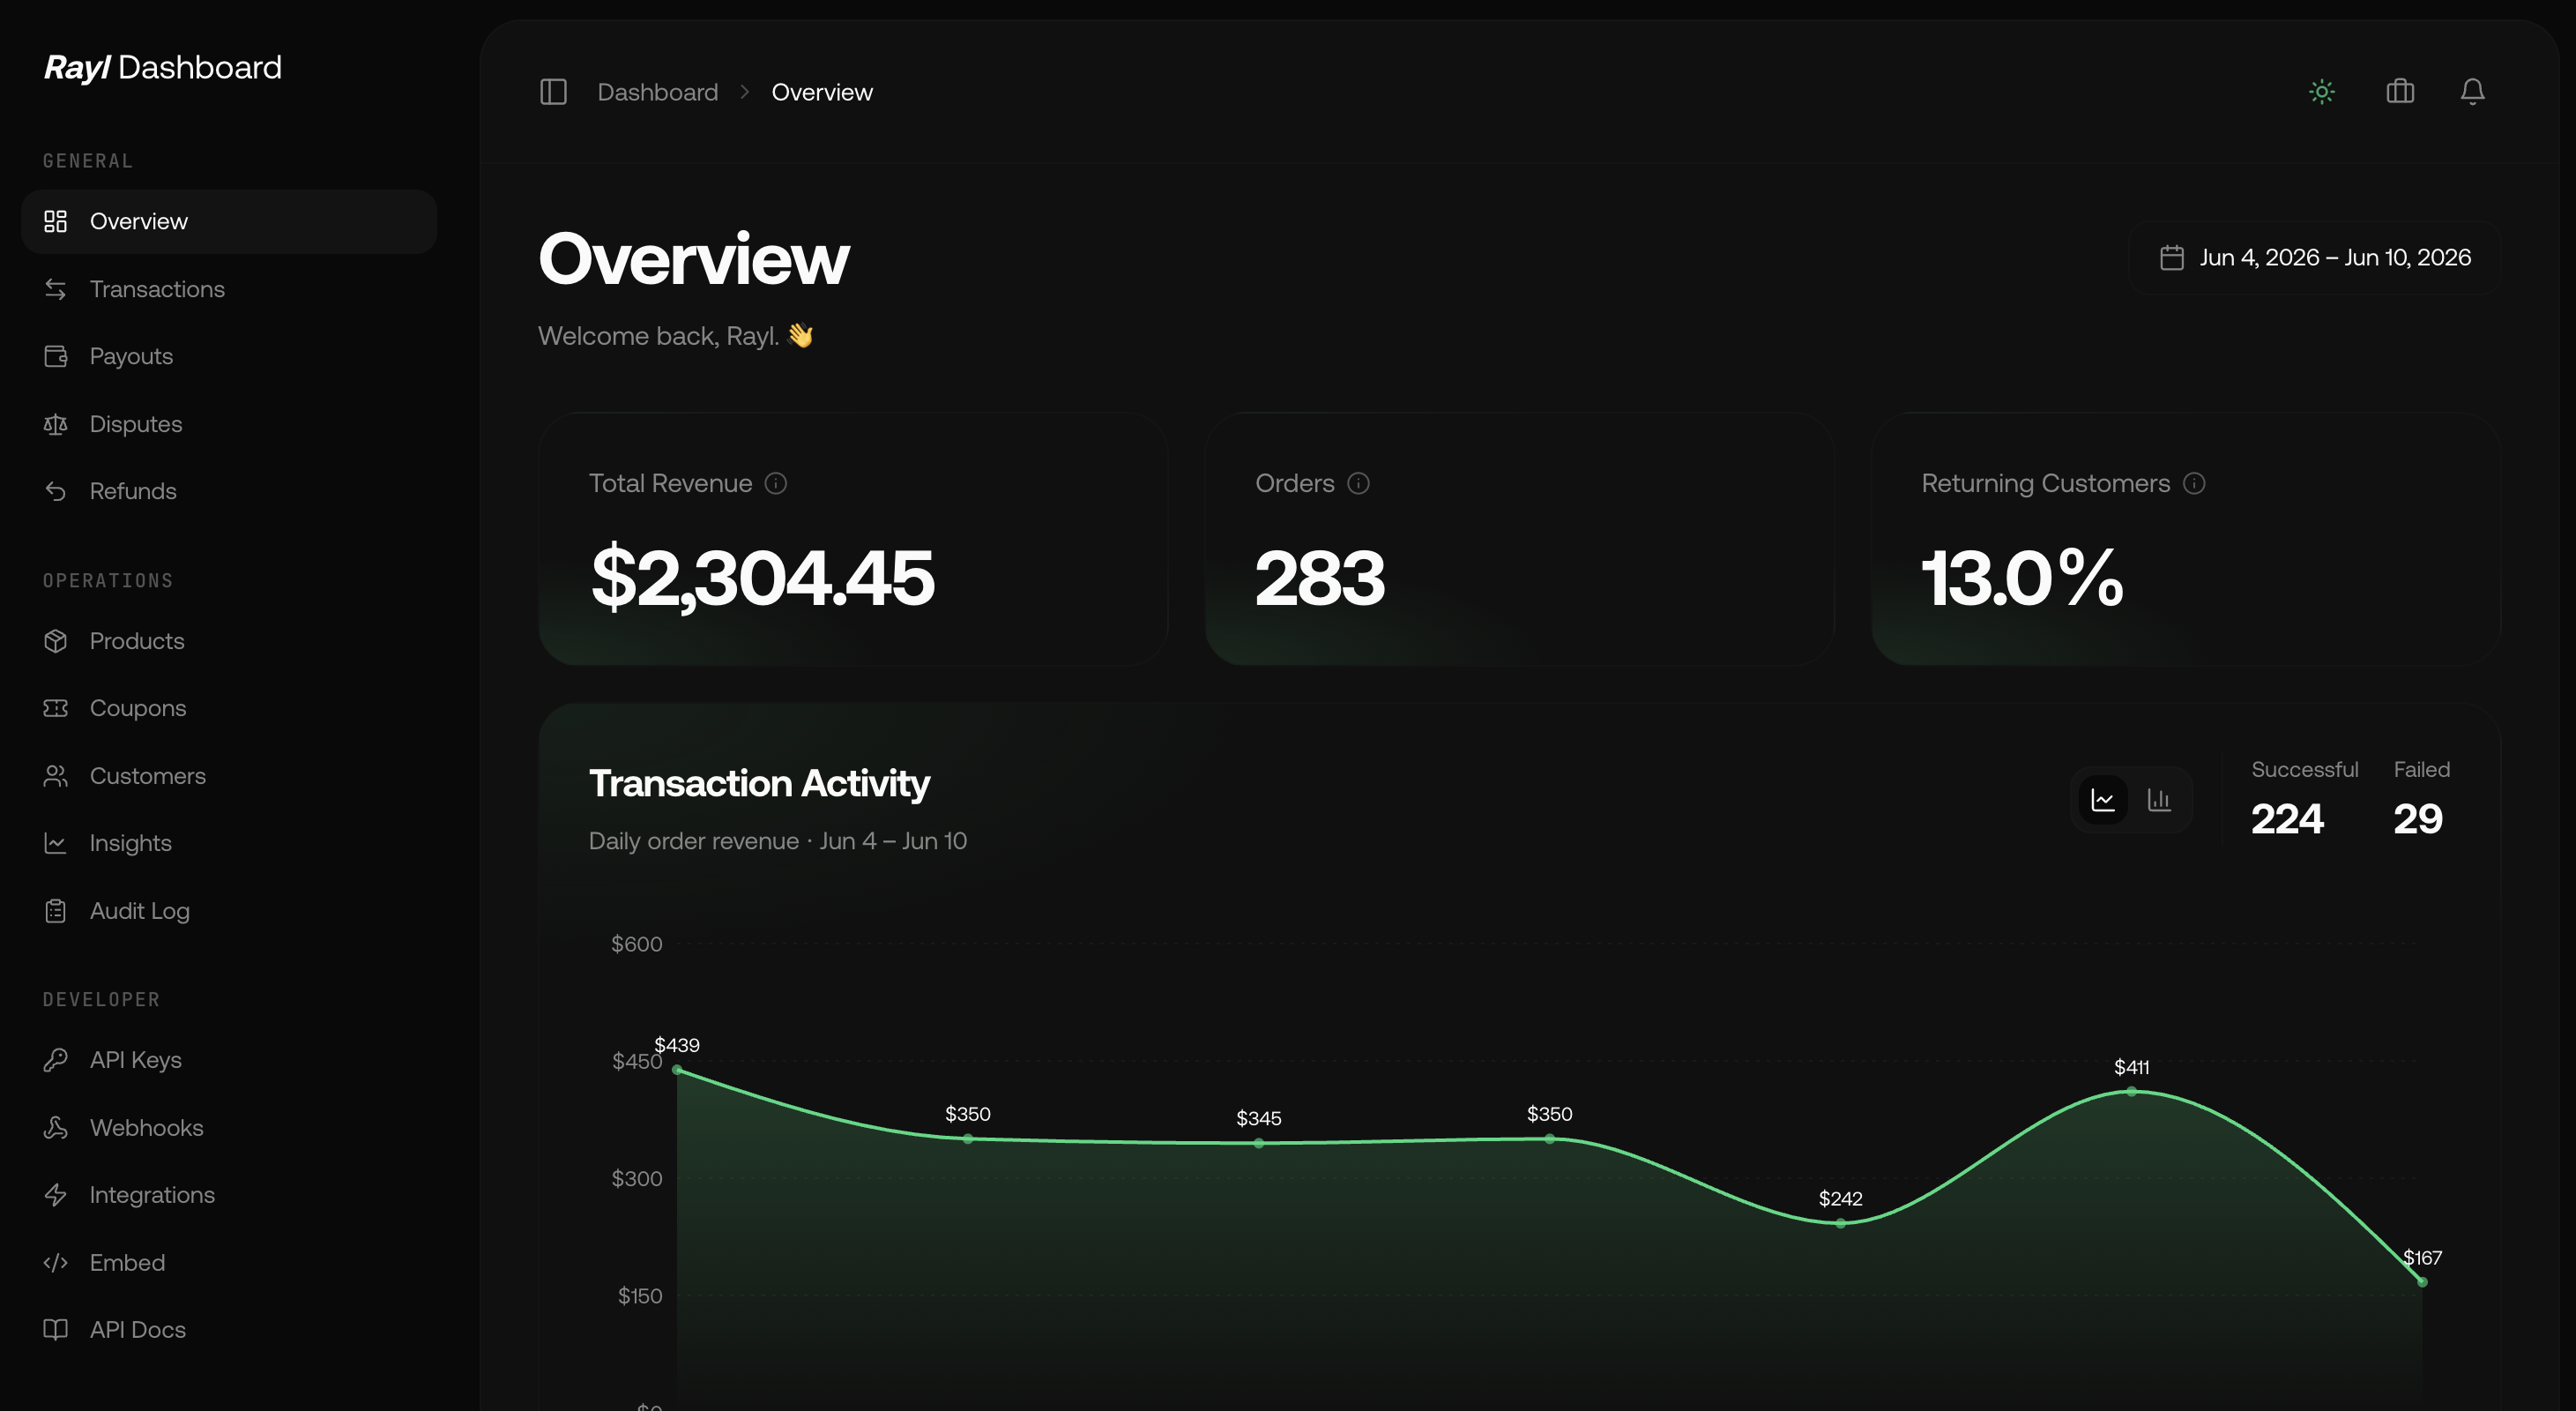Click the Orders 283 card

[1519, 539]
